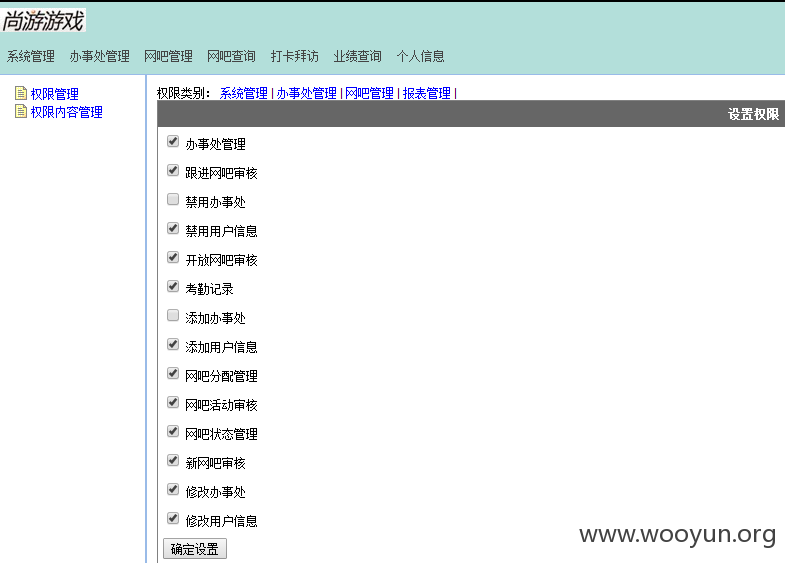Click the document icon beside 权限管理
Viewport: 785px width, 563px height.
click(x=21, y=93)
